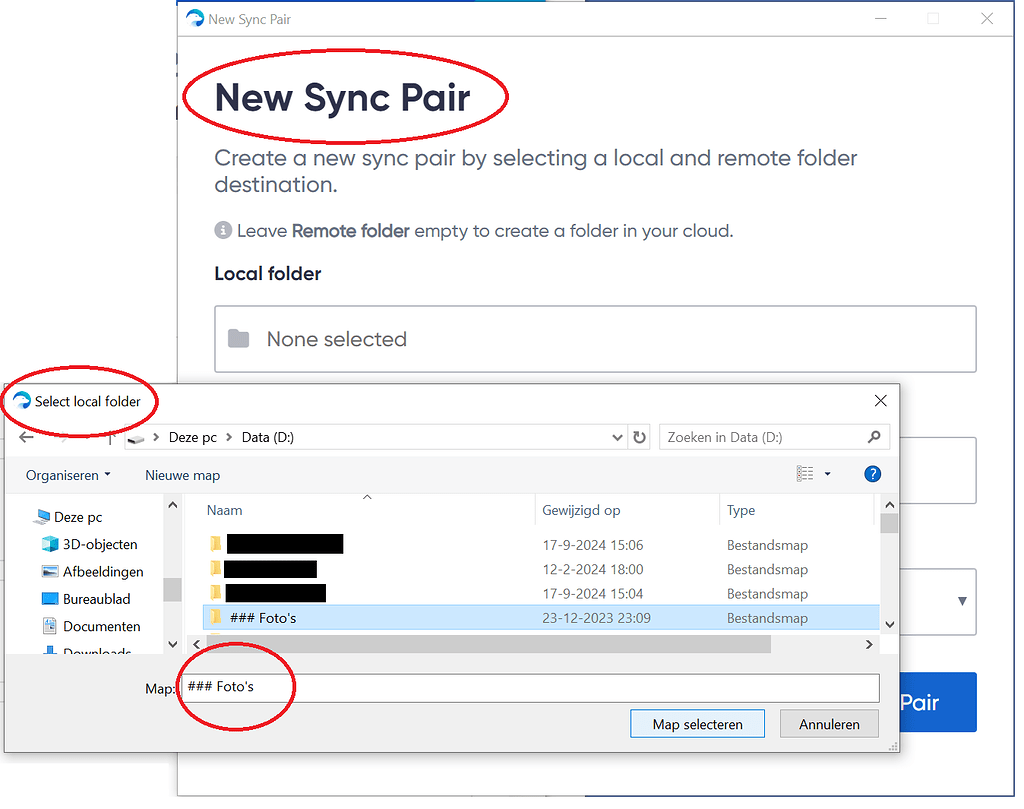The image size is (1024, 809).
Task: Select the ### Foto's folder row
Action: (541, 618)
